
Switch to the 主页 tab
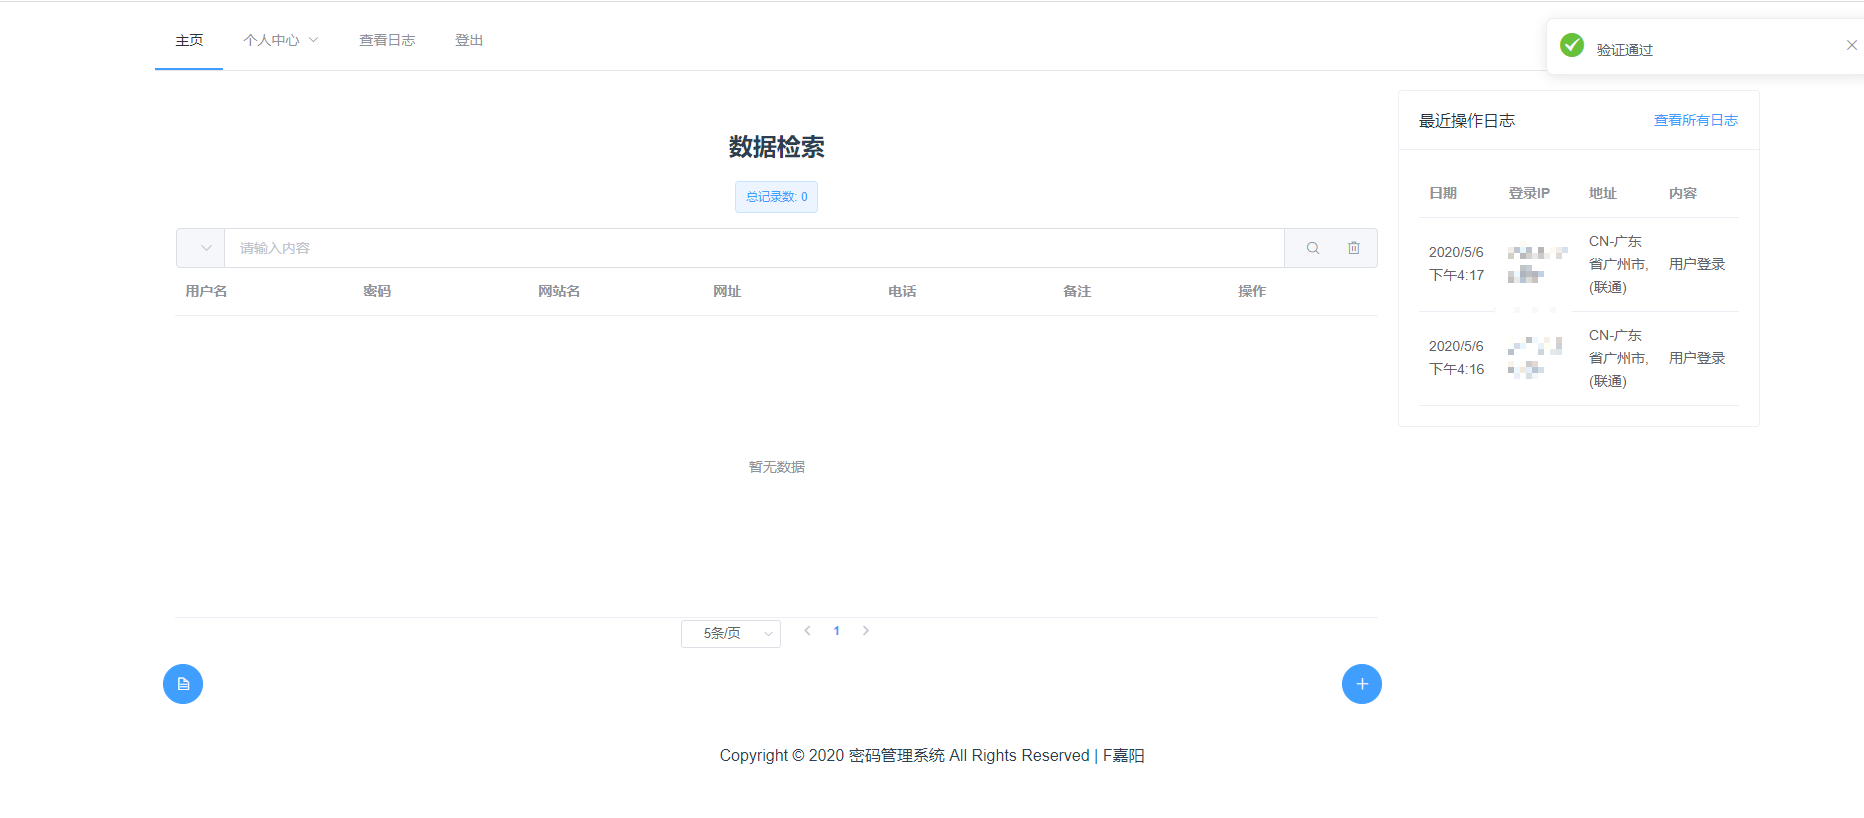(x=189, y=40)
